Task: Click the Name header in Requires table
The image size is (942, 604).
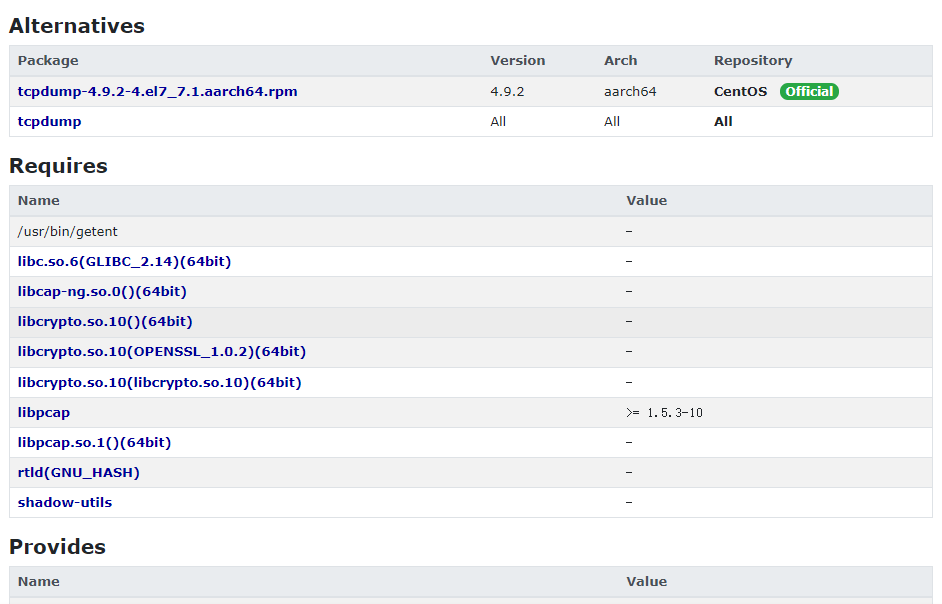Action: click(38, 201)
